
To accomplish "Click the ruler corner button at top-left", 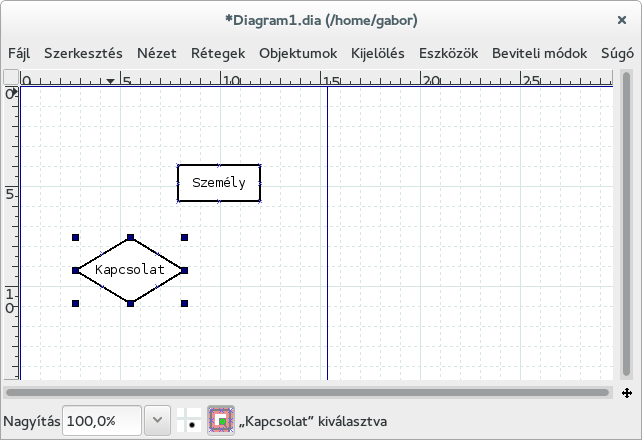I will pyautogui.click(x=10, y=79).
